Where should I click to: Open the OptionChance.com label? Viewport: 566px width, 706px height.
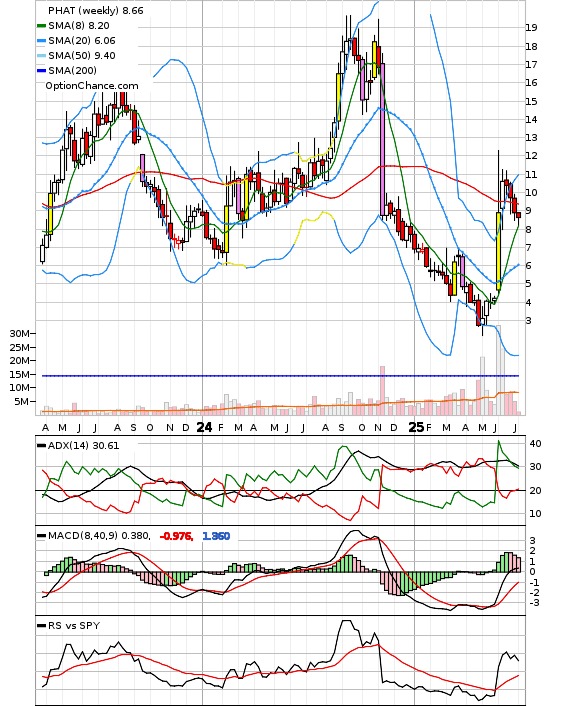tap(92, 86)
